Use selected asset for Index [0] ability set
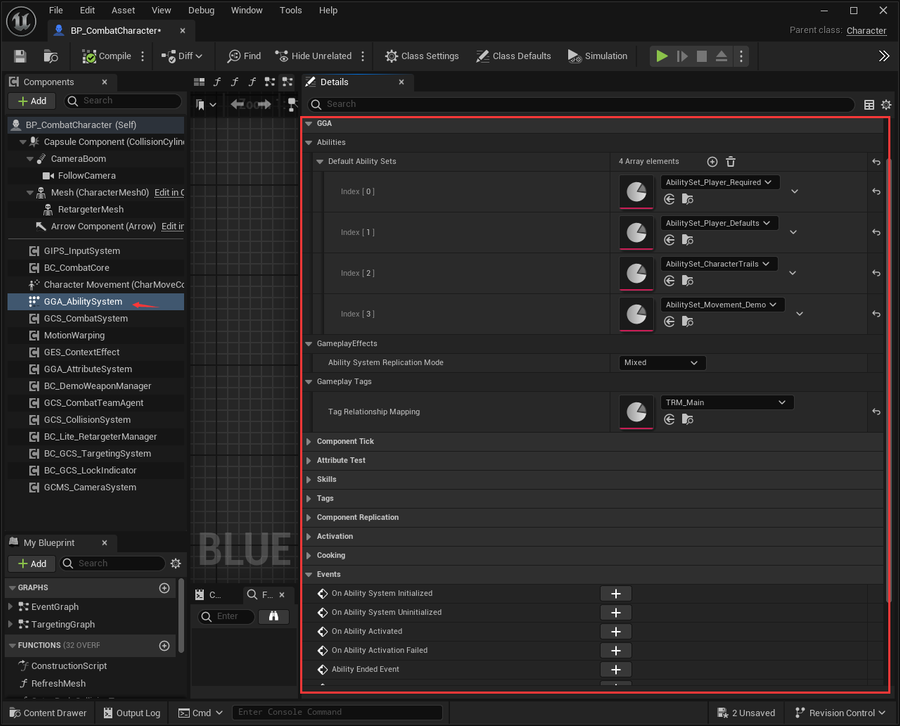 point(669,199)
